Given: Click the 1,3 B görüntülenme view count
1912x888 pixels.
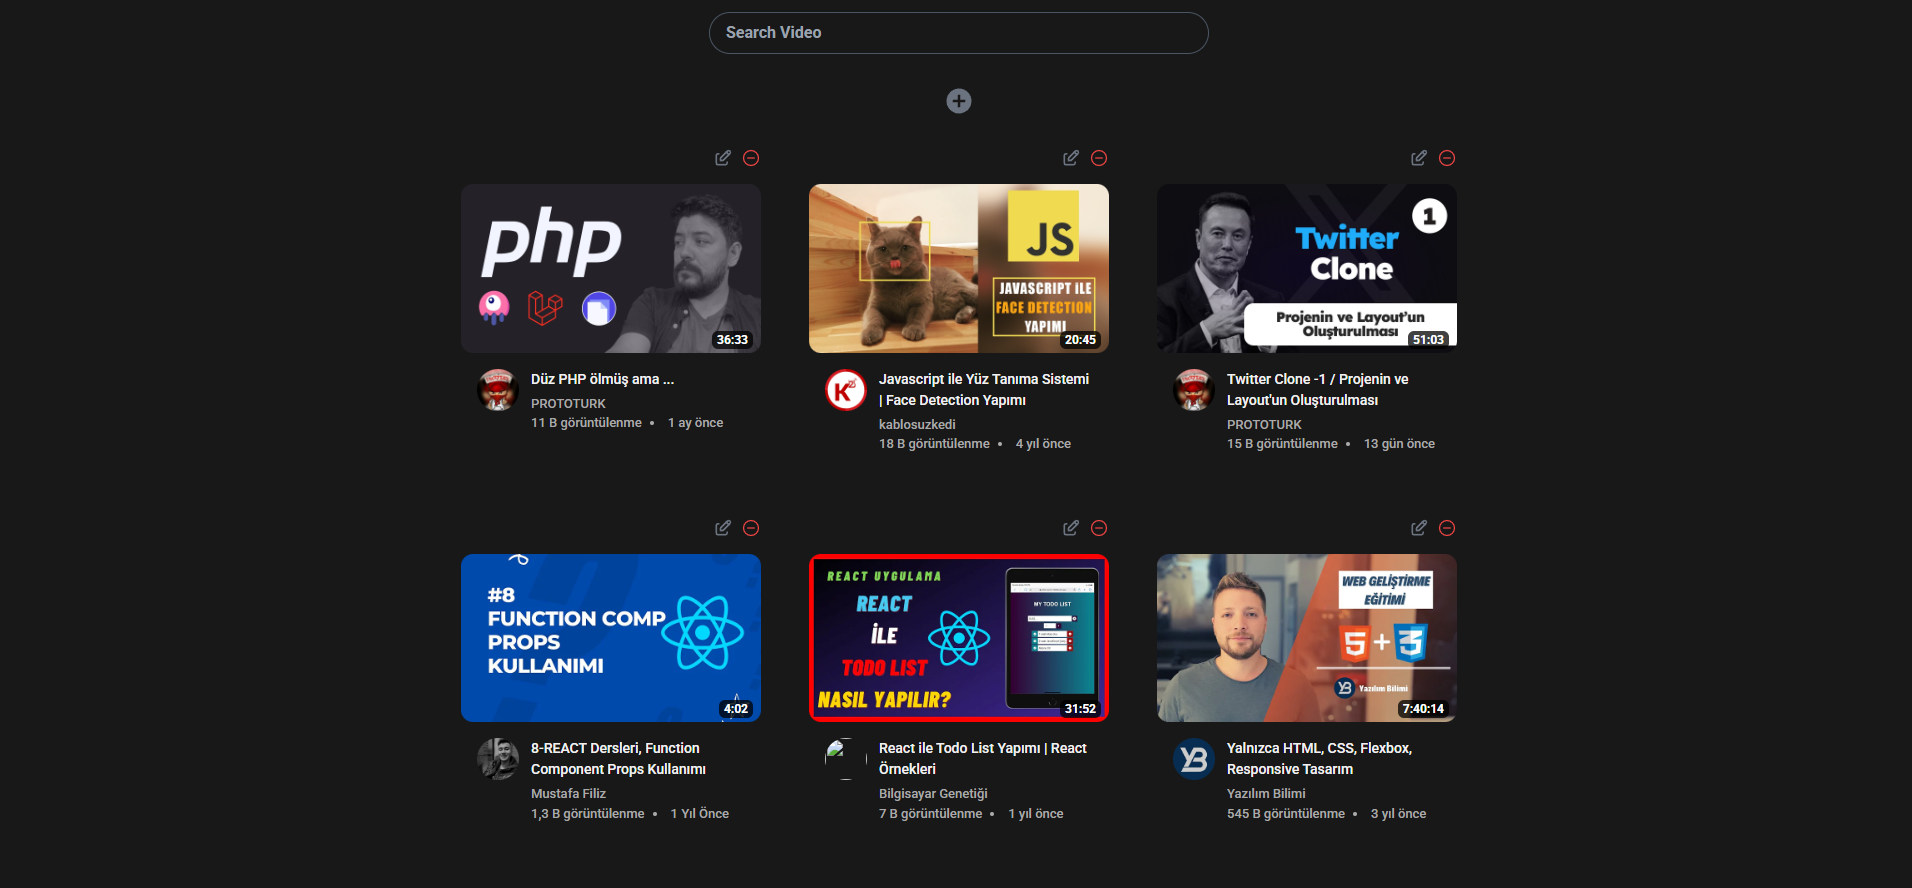Looking at the screenshot, I should coord(588,814).
